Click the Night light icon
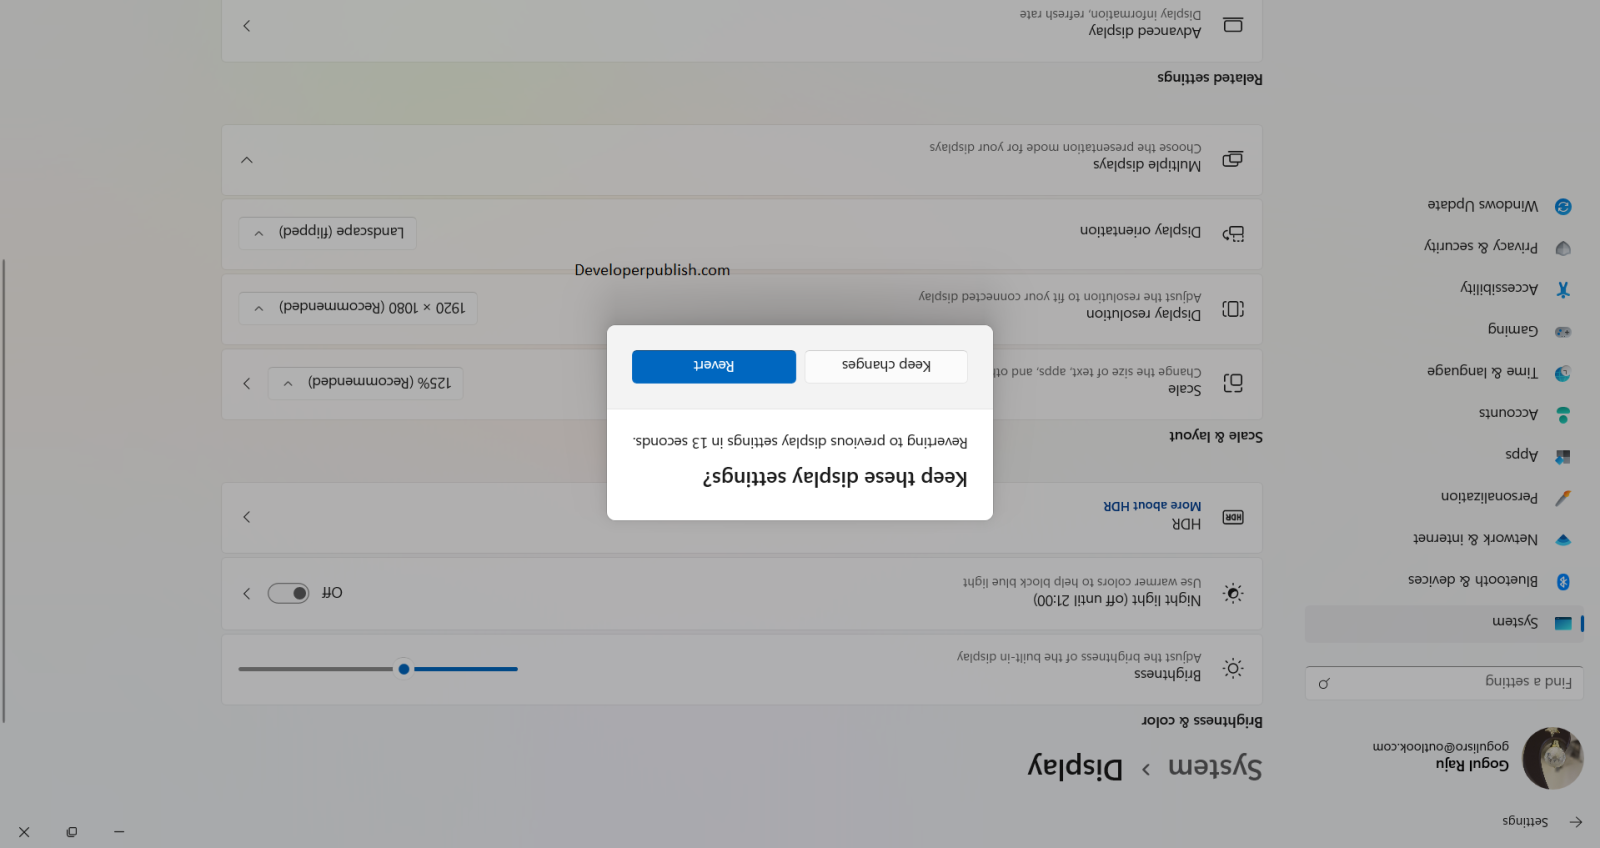Viewport: 1600px width, 848px height. coord(1233,593)
